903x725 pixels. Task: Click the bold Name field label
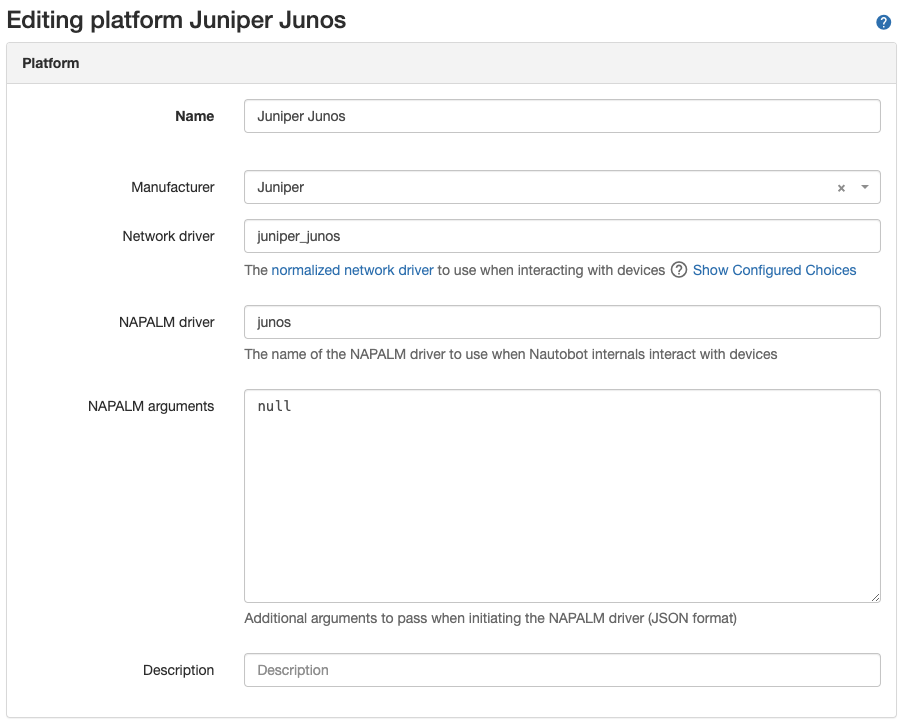194,116
